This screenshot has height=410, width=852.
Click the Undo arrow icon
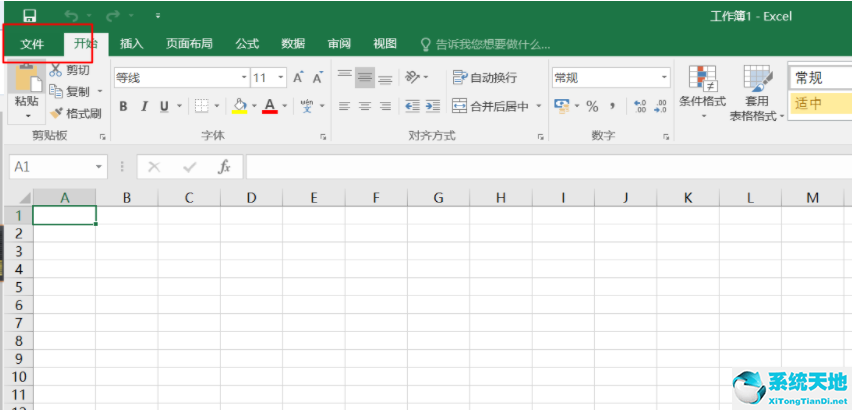coord(70,16)
